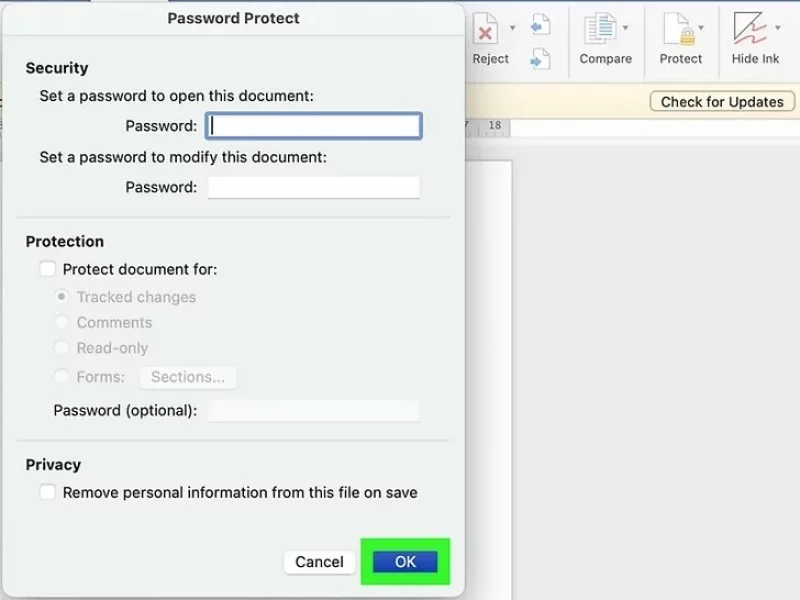Expand the Hide Ink dropdown arrow

[778, 28]
